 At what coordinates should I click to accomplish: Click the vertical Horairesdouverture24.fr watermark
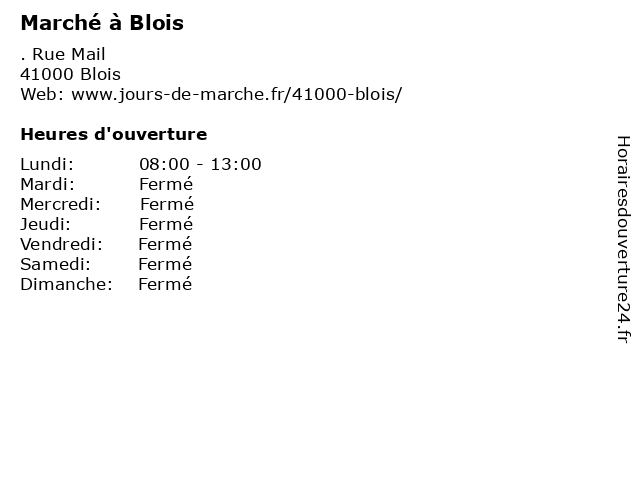click(623, 240)
